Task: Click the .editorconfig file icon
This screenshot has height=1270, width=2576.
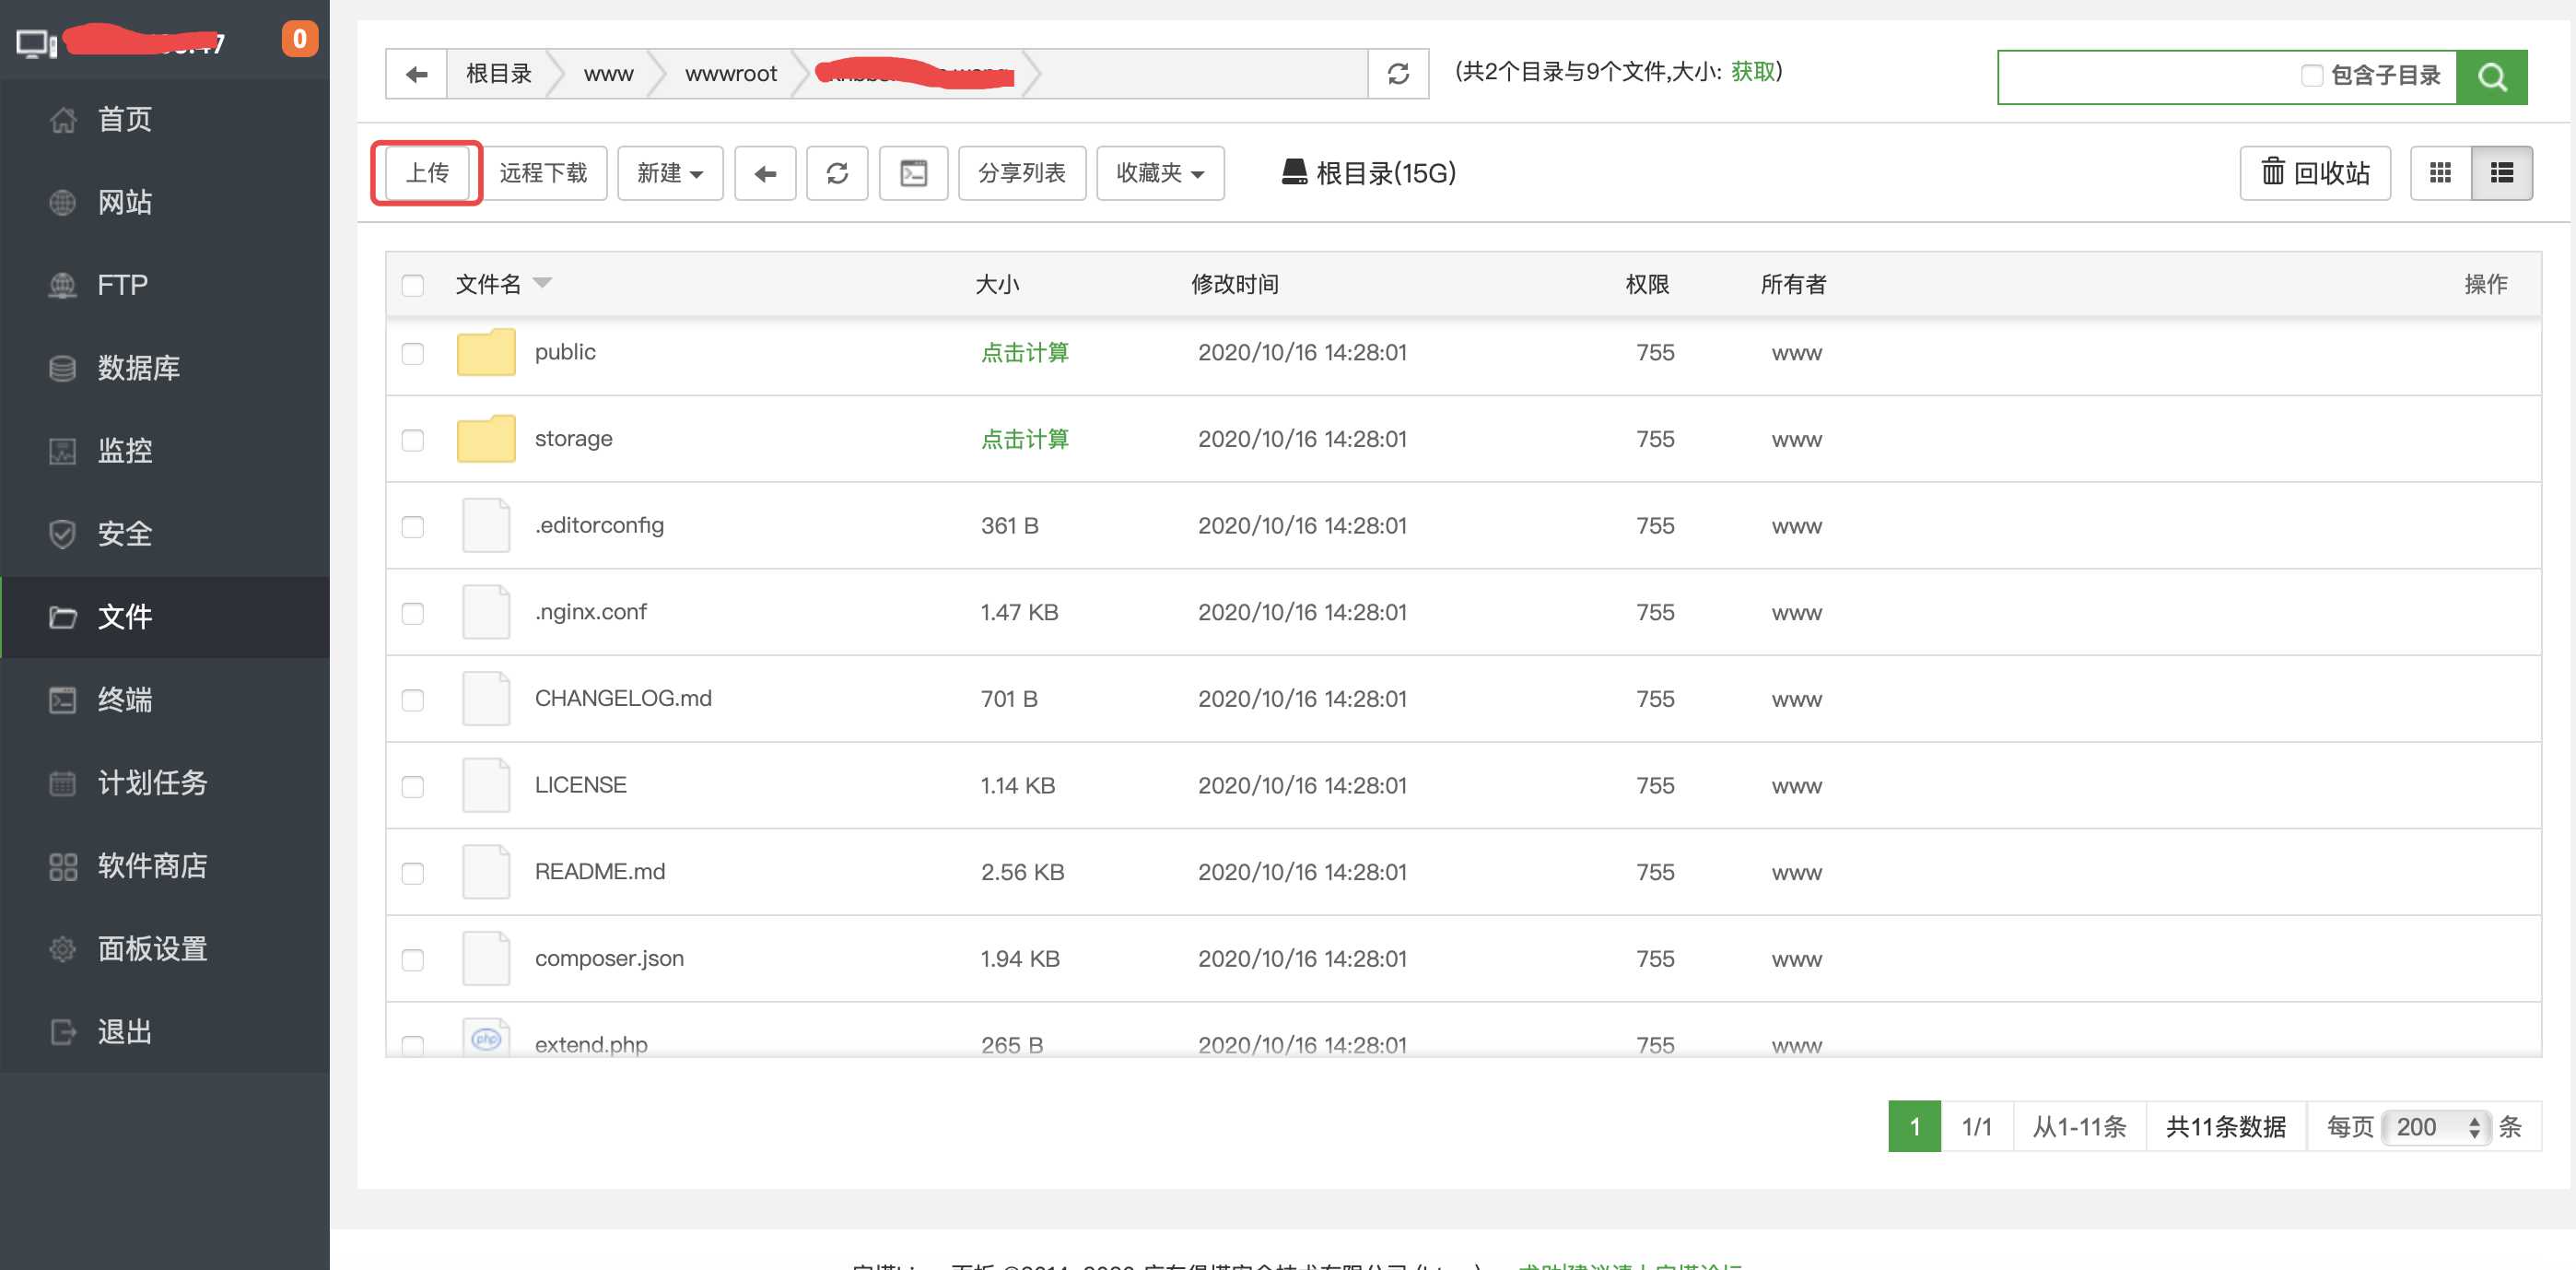Action: 486,525
